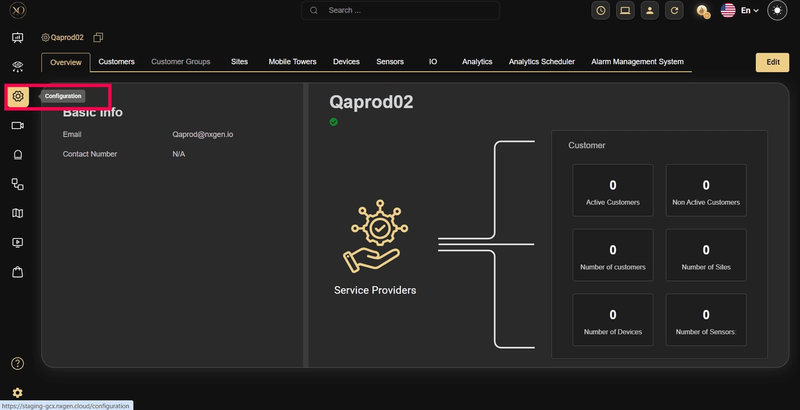The image size is (800, 410).
Task: Click the Contact Number N/A value
Action: (x=179, y=154)
